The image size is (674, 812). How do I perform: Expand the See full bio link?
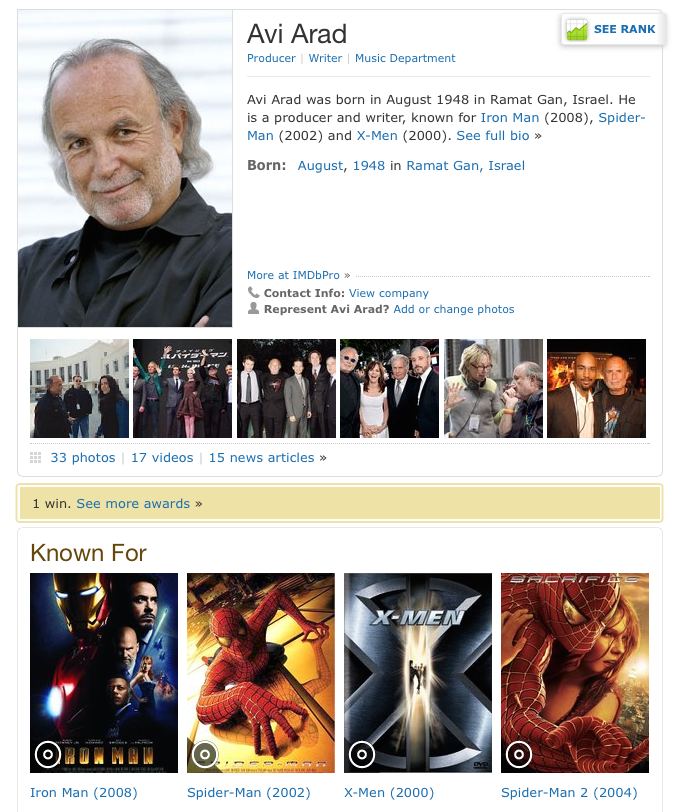492,136
